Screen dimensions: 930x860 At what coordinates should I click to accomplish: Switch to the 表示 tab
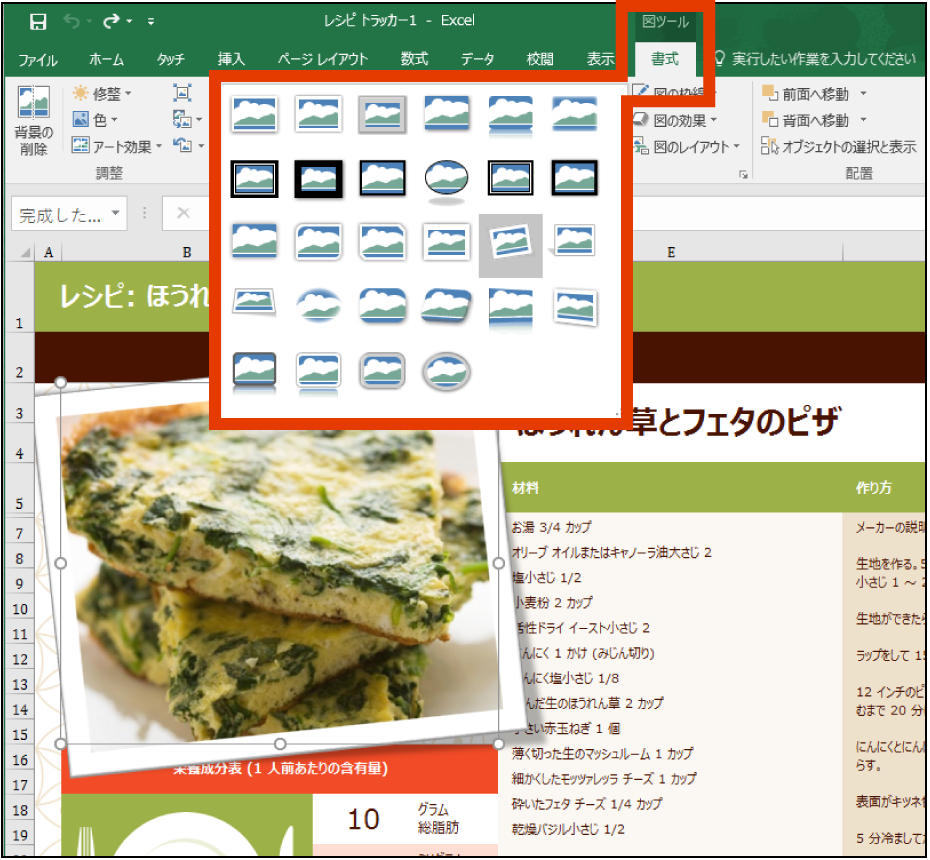(x=600, y=59)
